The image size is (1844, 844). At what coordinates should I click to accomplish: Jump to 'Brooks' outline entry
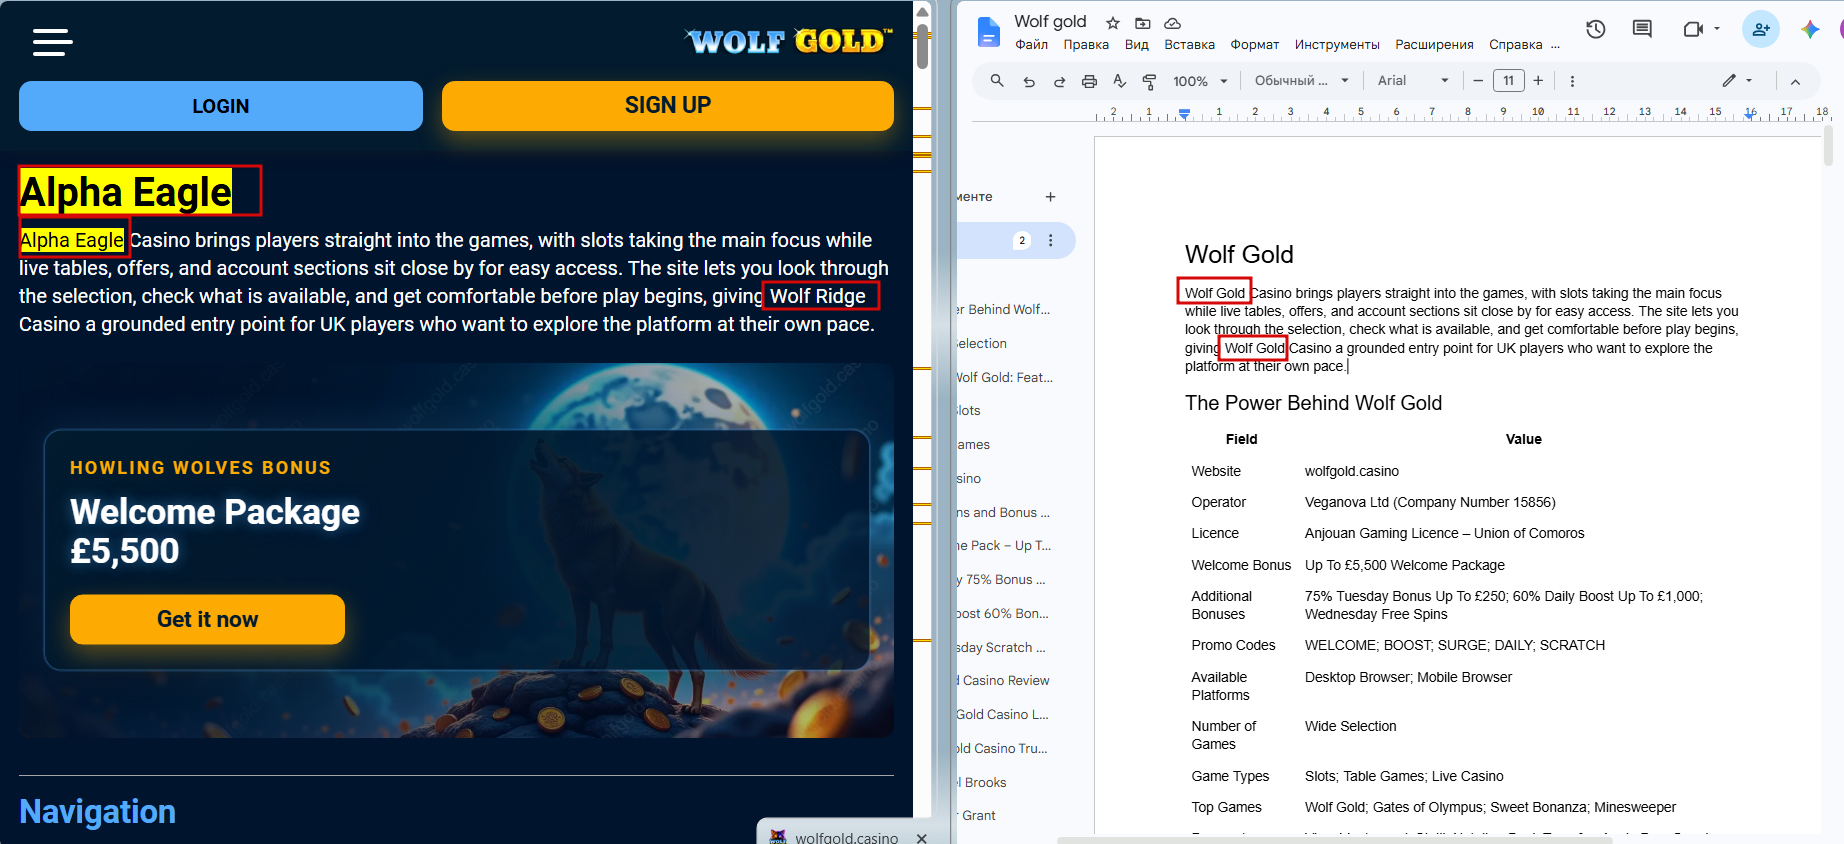(x=983, y=783)
